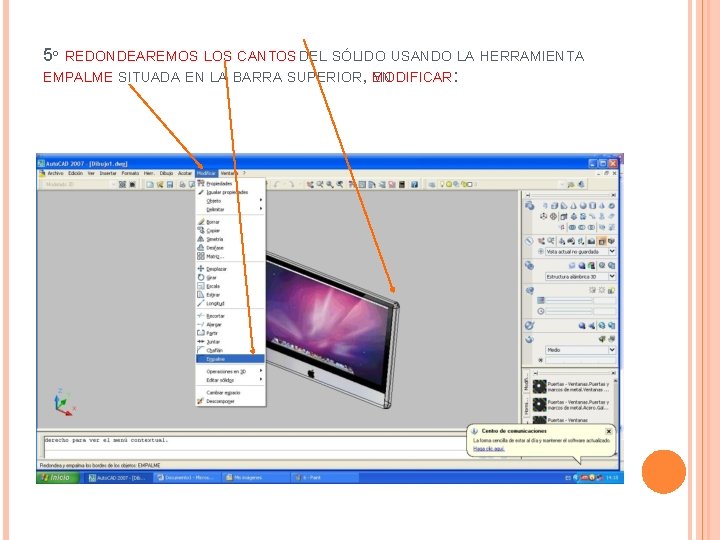Expand the Operaciones en 3D submenu
The image size is (720, 540).
[230, 371]
